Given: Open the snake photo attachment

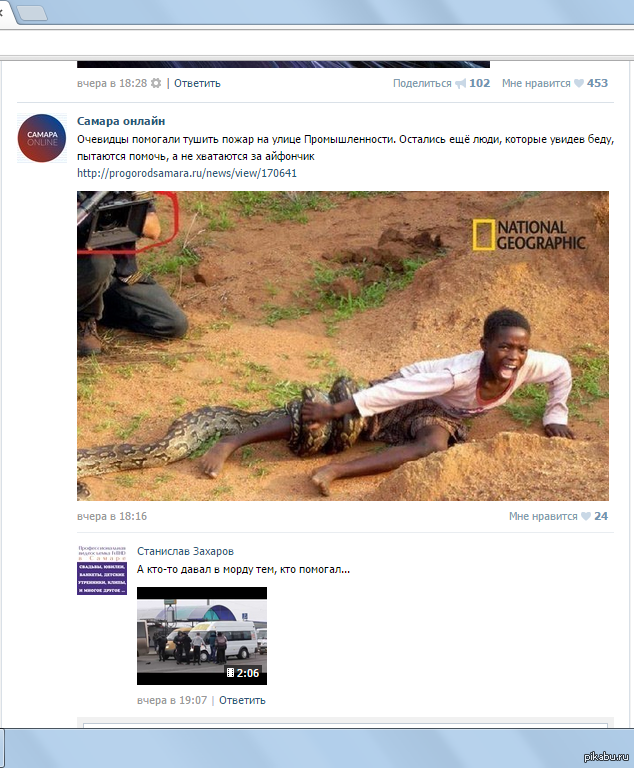Looking at the screenshot, I should coord(342,345).
